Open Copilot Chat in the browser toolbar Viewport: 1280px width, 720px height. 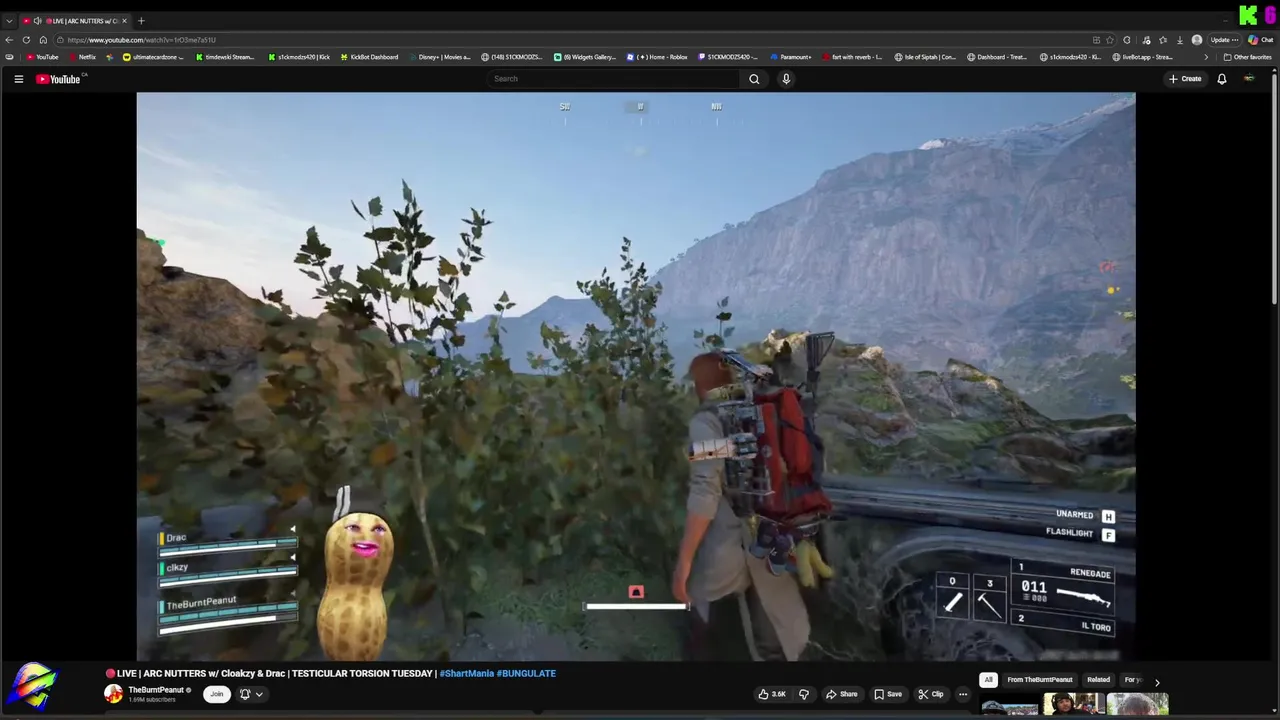click(x=1261, y=40)
